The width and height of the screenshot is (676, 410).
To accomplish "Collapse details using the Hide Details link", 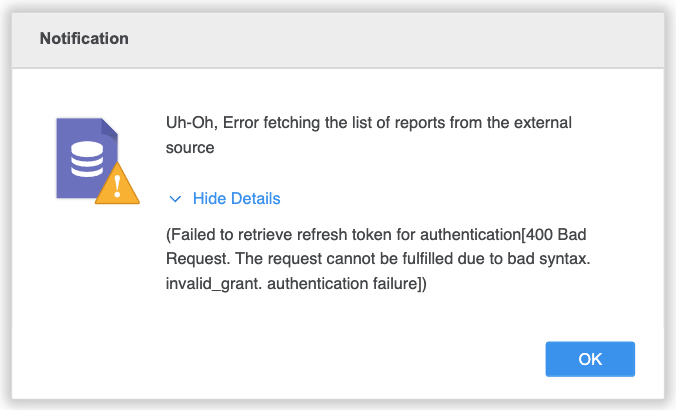I will [236, 199].
